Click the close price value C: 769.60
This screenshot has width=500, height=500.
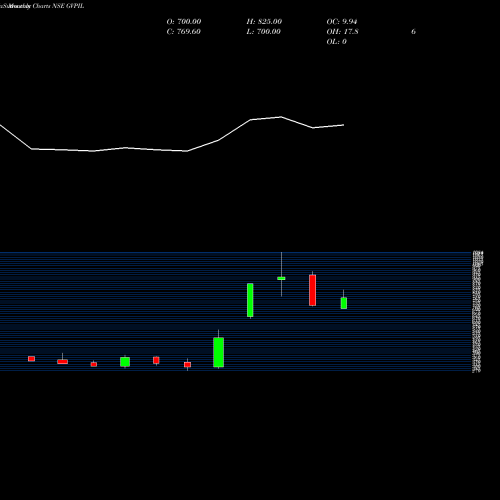click(183, 32)
